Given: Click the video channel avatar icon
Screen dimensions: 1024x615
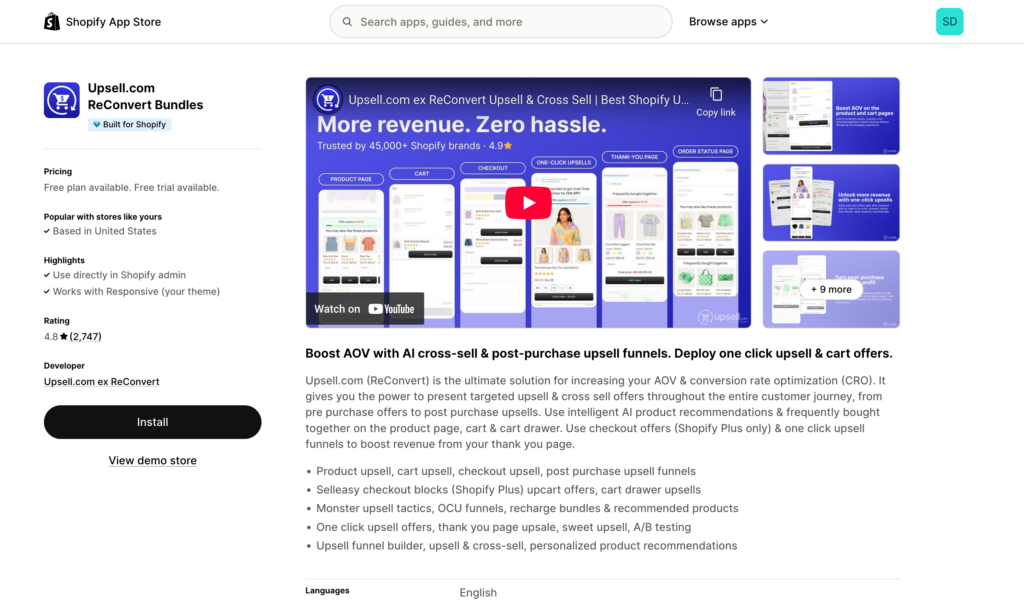Looking at the screenshot, I should [328, 100].
